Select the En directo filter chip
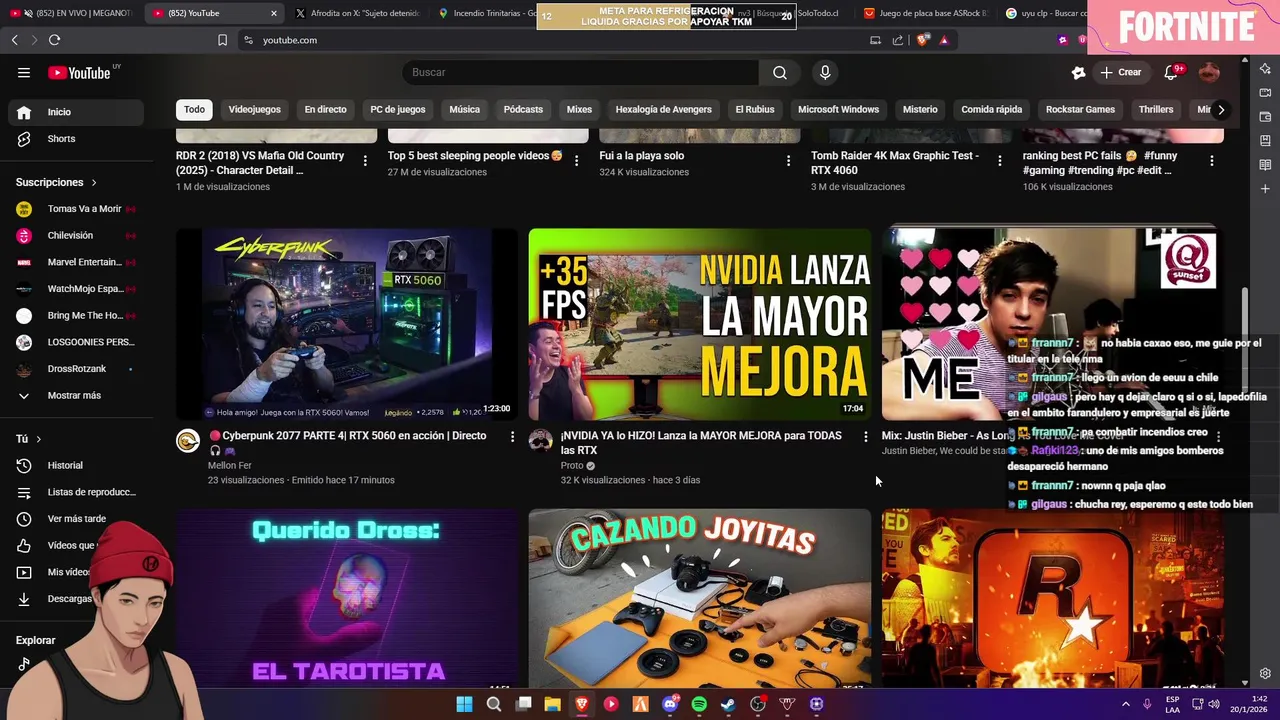 click(x=325, y=110)
